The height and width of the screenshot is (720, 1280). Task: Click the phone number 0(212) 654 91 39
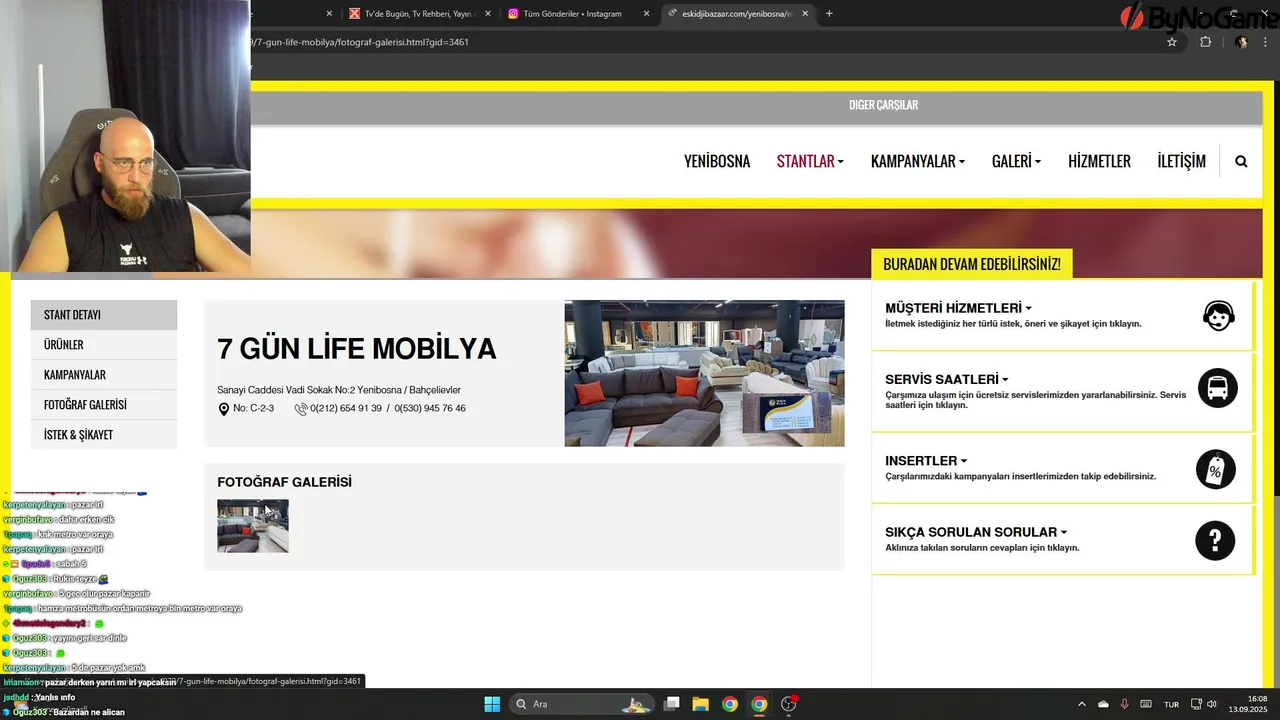tap(346, 409)
